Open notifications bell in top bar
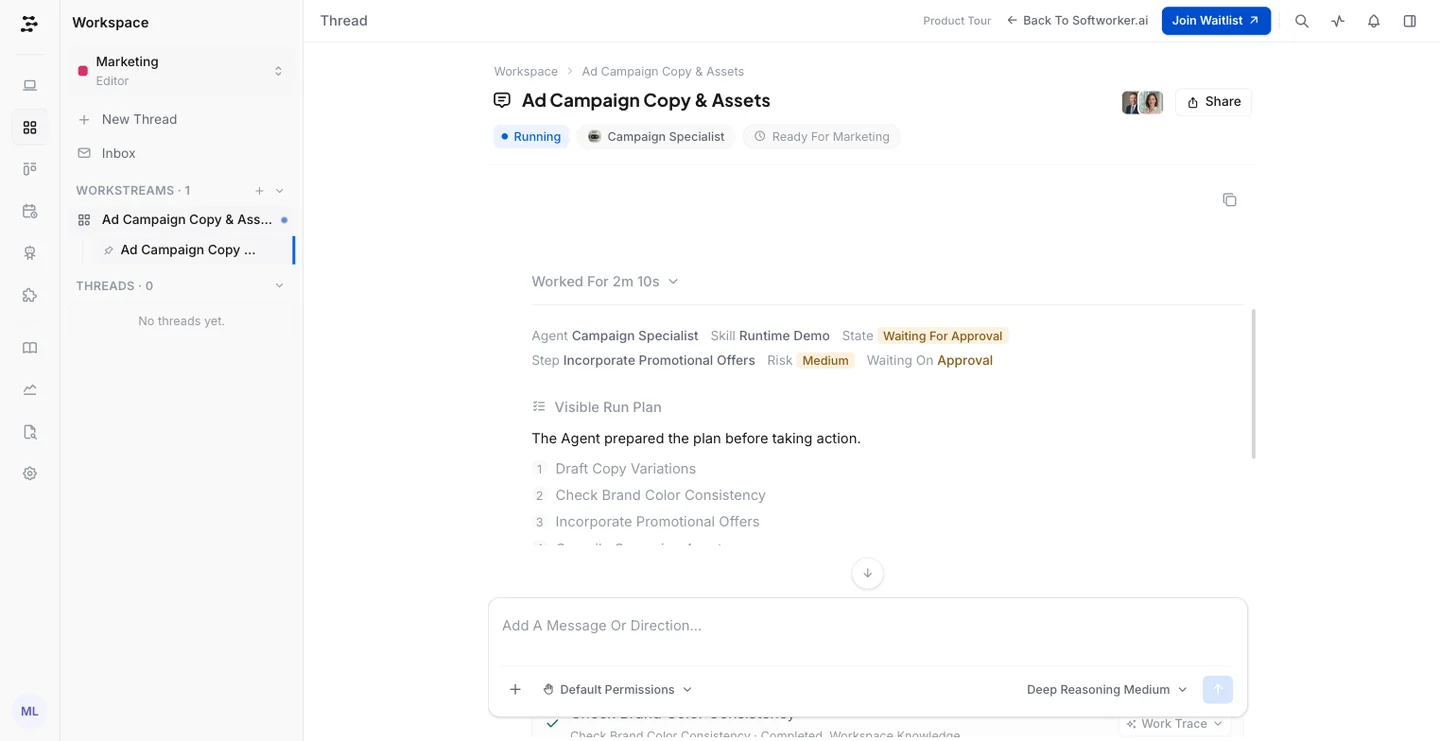 point(1374,21)
